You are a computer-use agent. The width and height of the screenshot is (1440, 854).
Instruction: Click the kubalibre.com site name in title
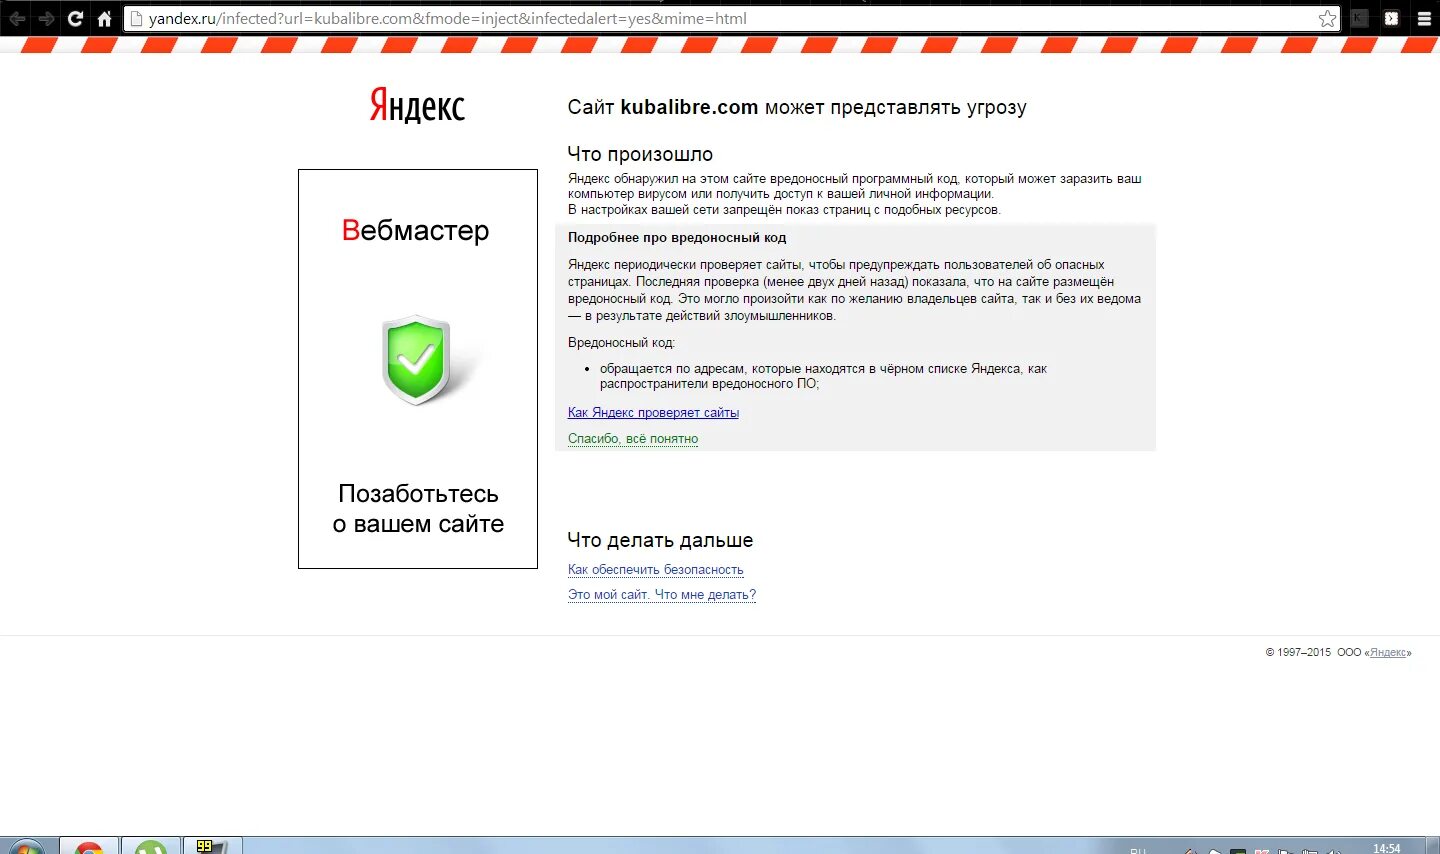coord(689,107)
